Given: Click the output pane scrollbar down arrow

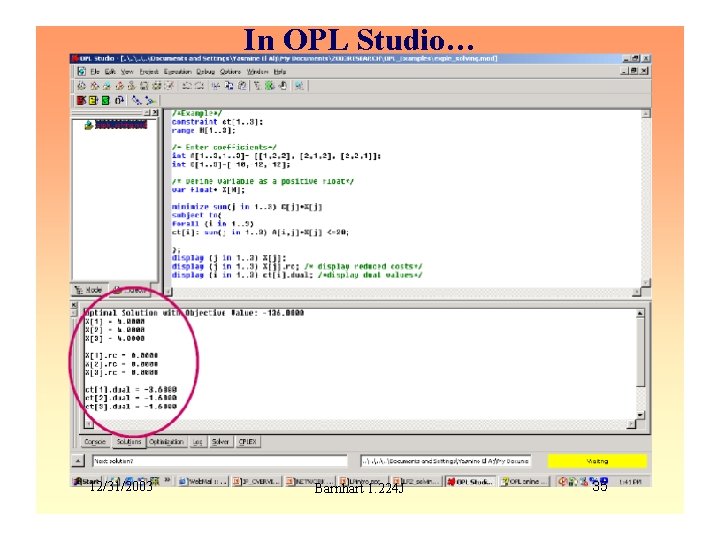Looking at the screenshot, I should coord(640,415).
